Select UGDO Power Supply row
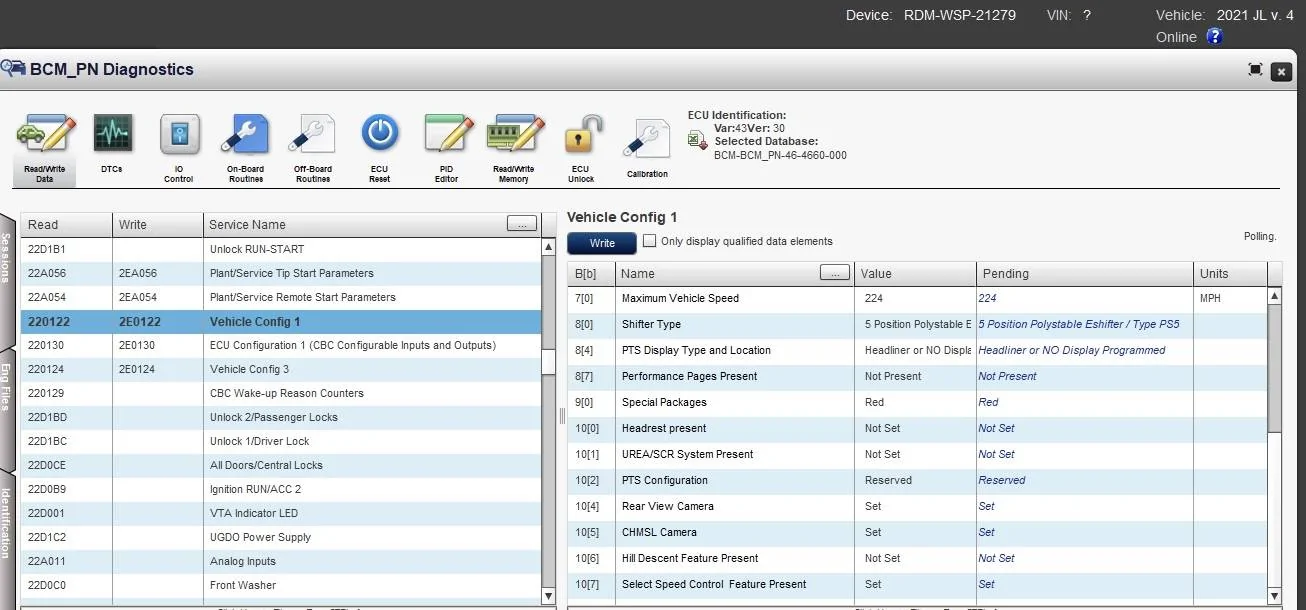Viewport: 1306px width, 610px height. click(x=281, y=537)
